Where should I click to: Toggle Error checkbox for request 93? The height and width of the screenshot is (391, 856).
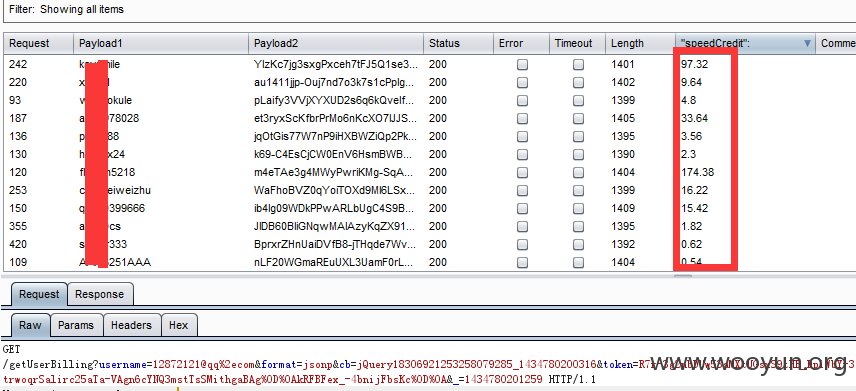click(x=522, y=100)
